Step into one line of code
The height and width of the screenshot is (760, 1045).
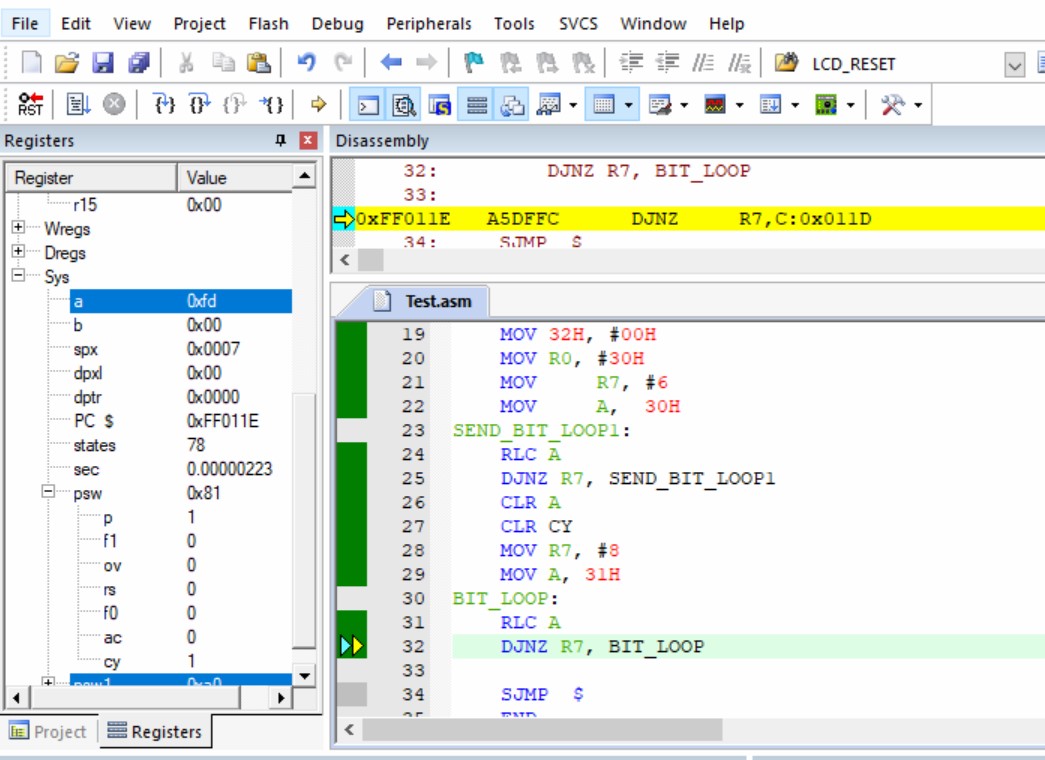click(164, 104)
